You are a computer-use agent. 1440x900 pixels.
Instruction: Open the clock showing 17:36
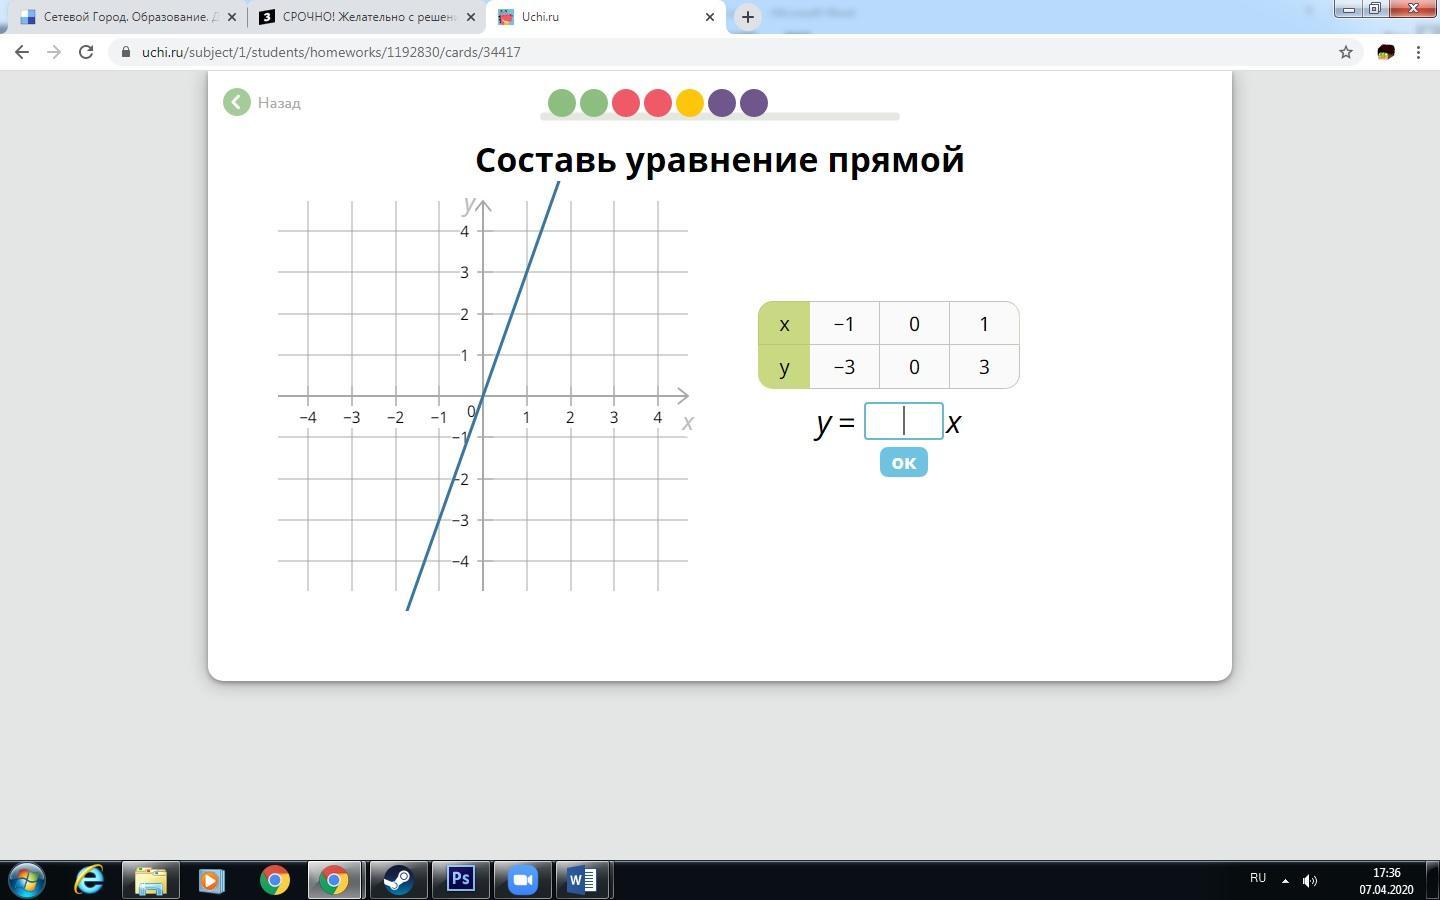[x=1386, y=880]
